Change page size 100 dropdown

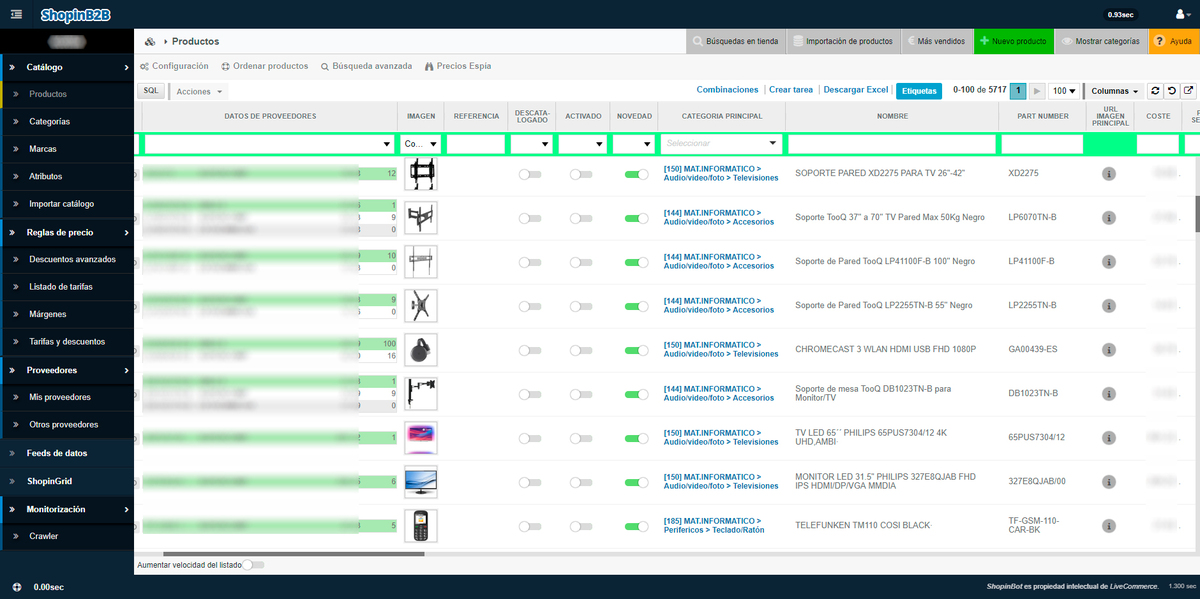pos(1064,91)
